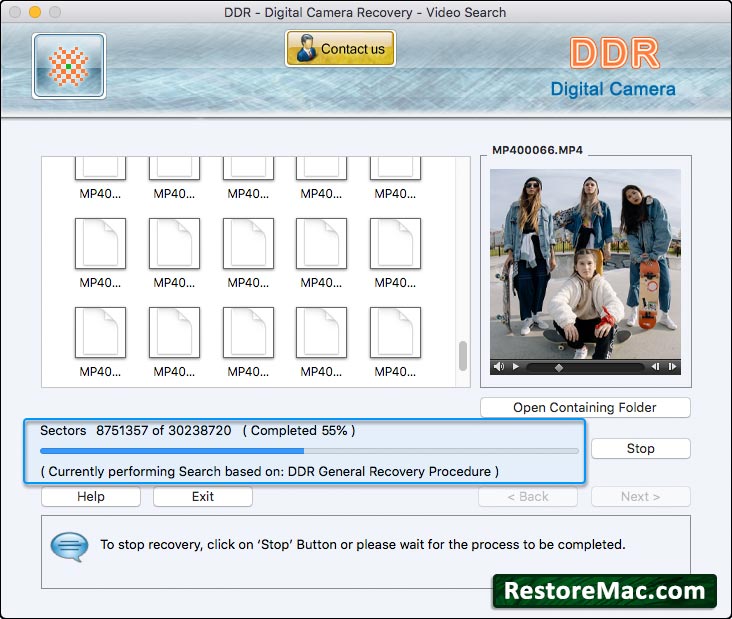Image resolution: width=732 pixels, height=619 pixels.
Task: Select fifth file icon in bottom row
Action: (x=395, y=333)
